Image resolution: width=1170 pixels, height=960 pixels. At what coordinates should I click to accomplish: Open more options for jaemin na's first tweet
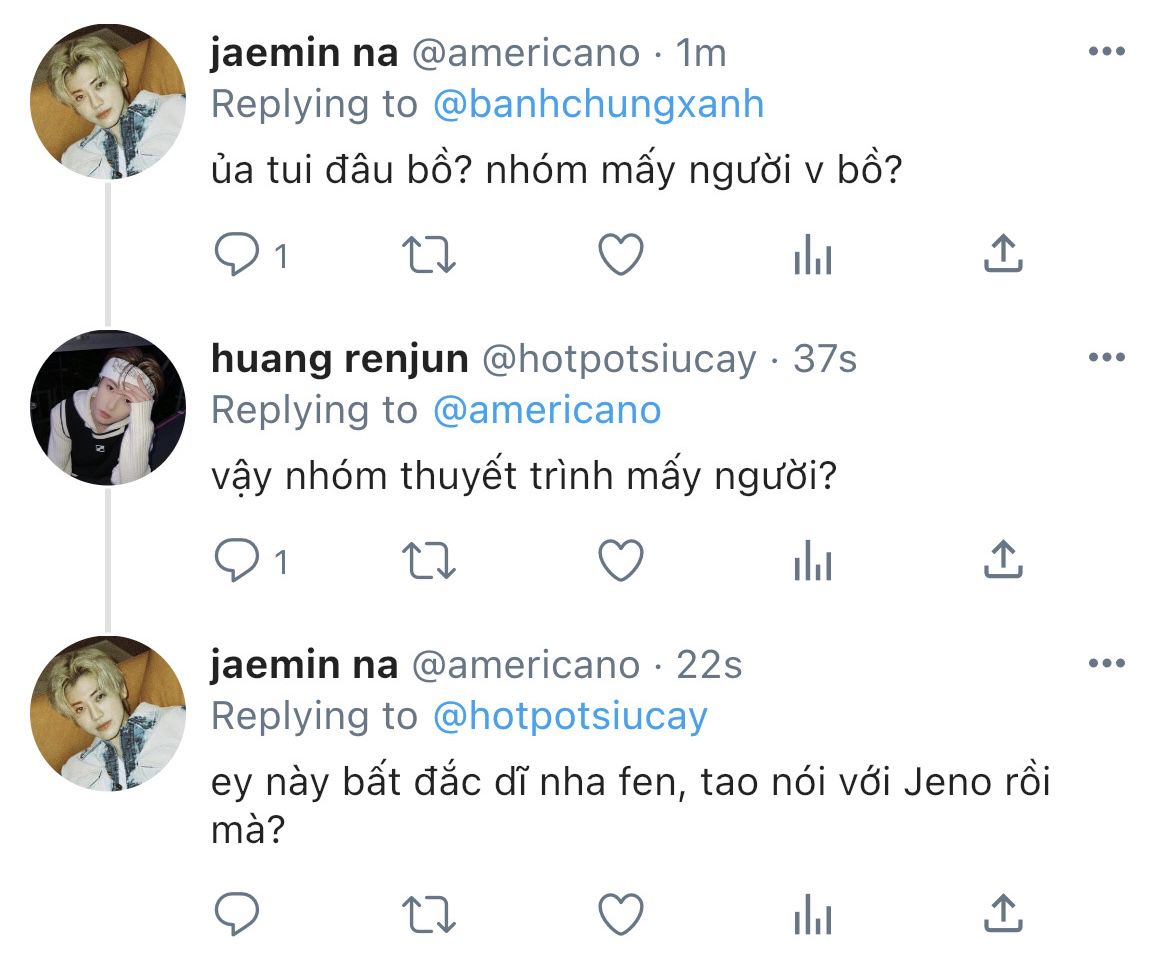click(x=1106, y=52)
